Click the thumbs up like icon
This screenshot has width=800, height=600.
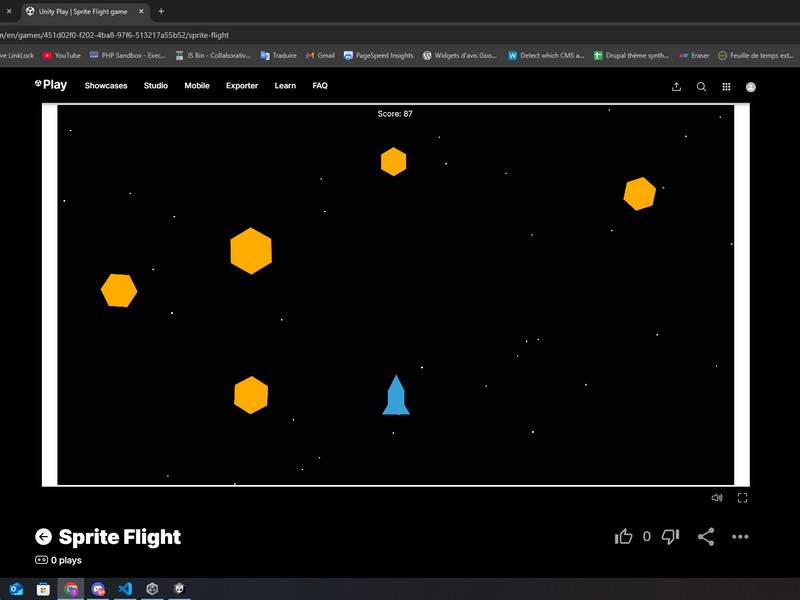624,537
